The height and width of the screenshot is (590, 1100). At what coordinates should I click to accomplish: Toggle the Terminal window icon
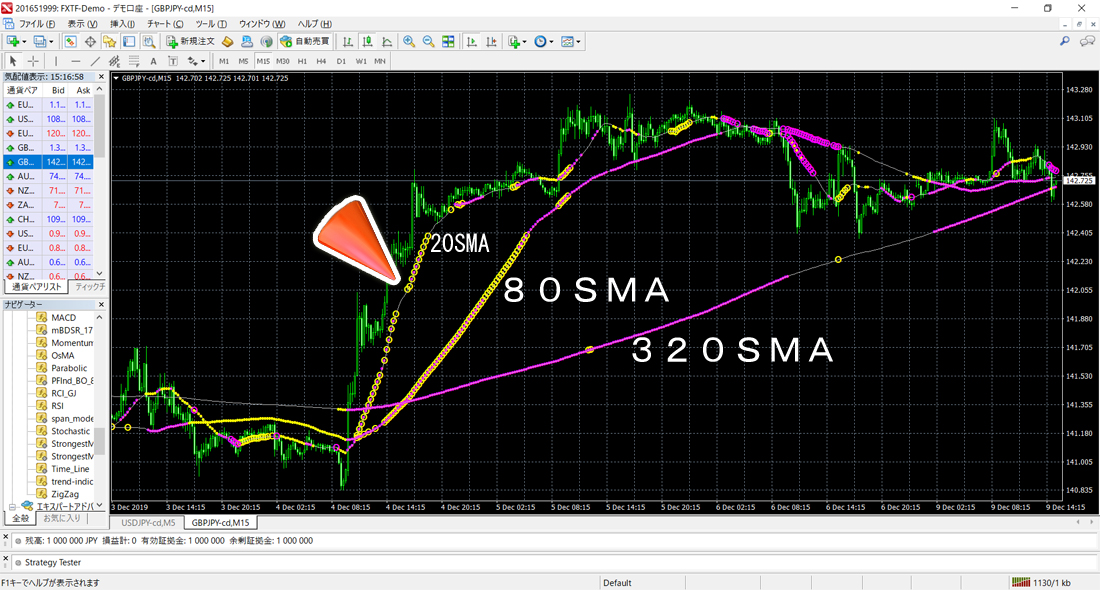129,41
